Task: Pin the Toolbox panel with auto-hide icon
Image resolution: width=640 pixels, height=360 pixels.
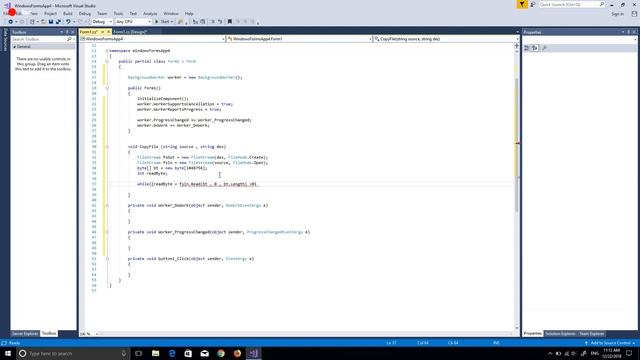Action: tap(67, 32)
